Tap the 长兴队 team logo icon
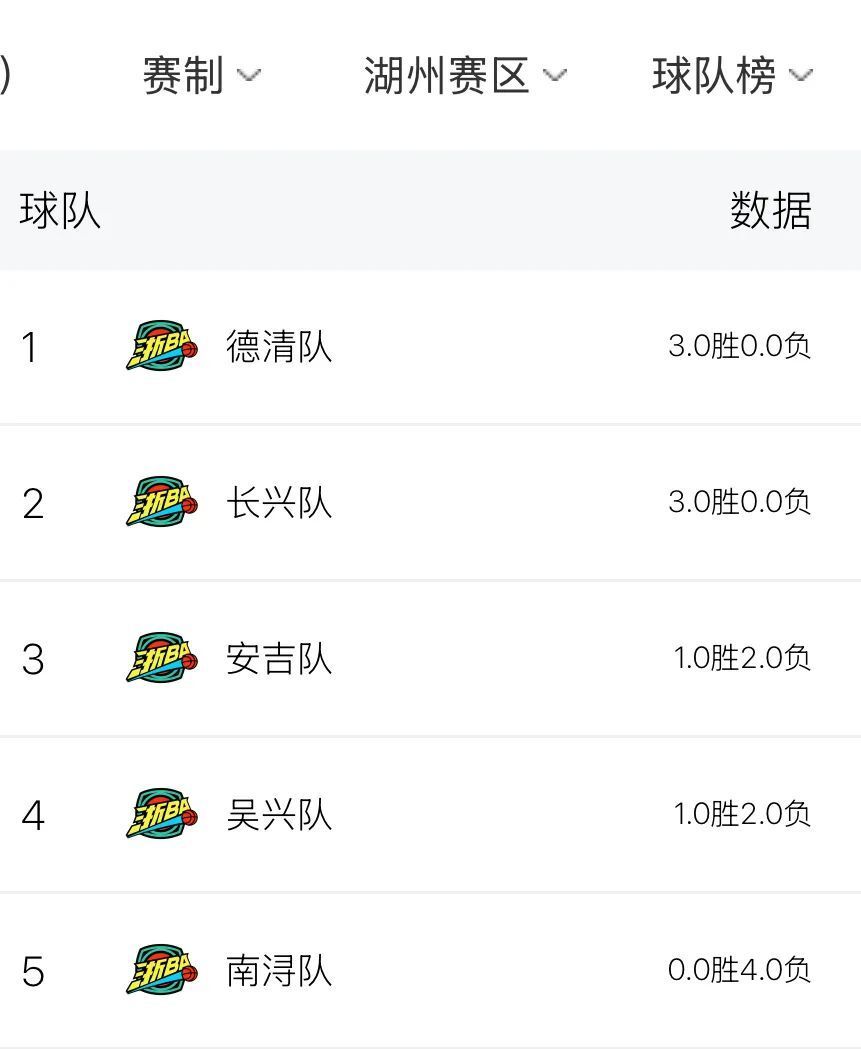 tap(162, 502)
